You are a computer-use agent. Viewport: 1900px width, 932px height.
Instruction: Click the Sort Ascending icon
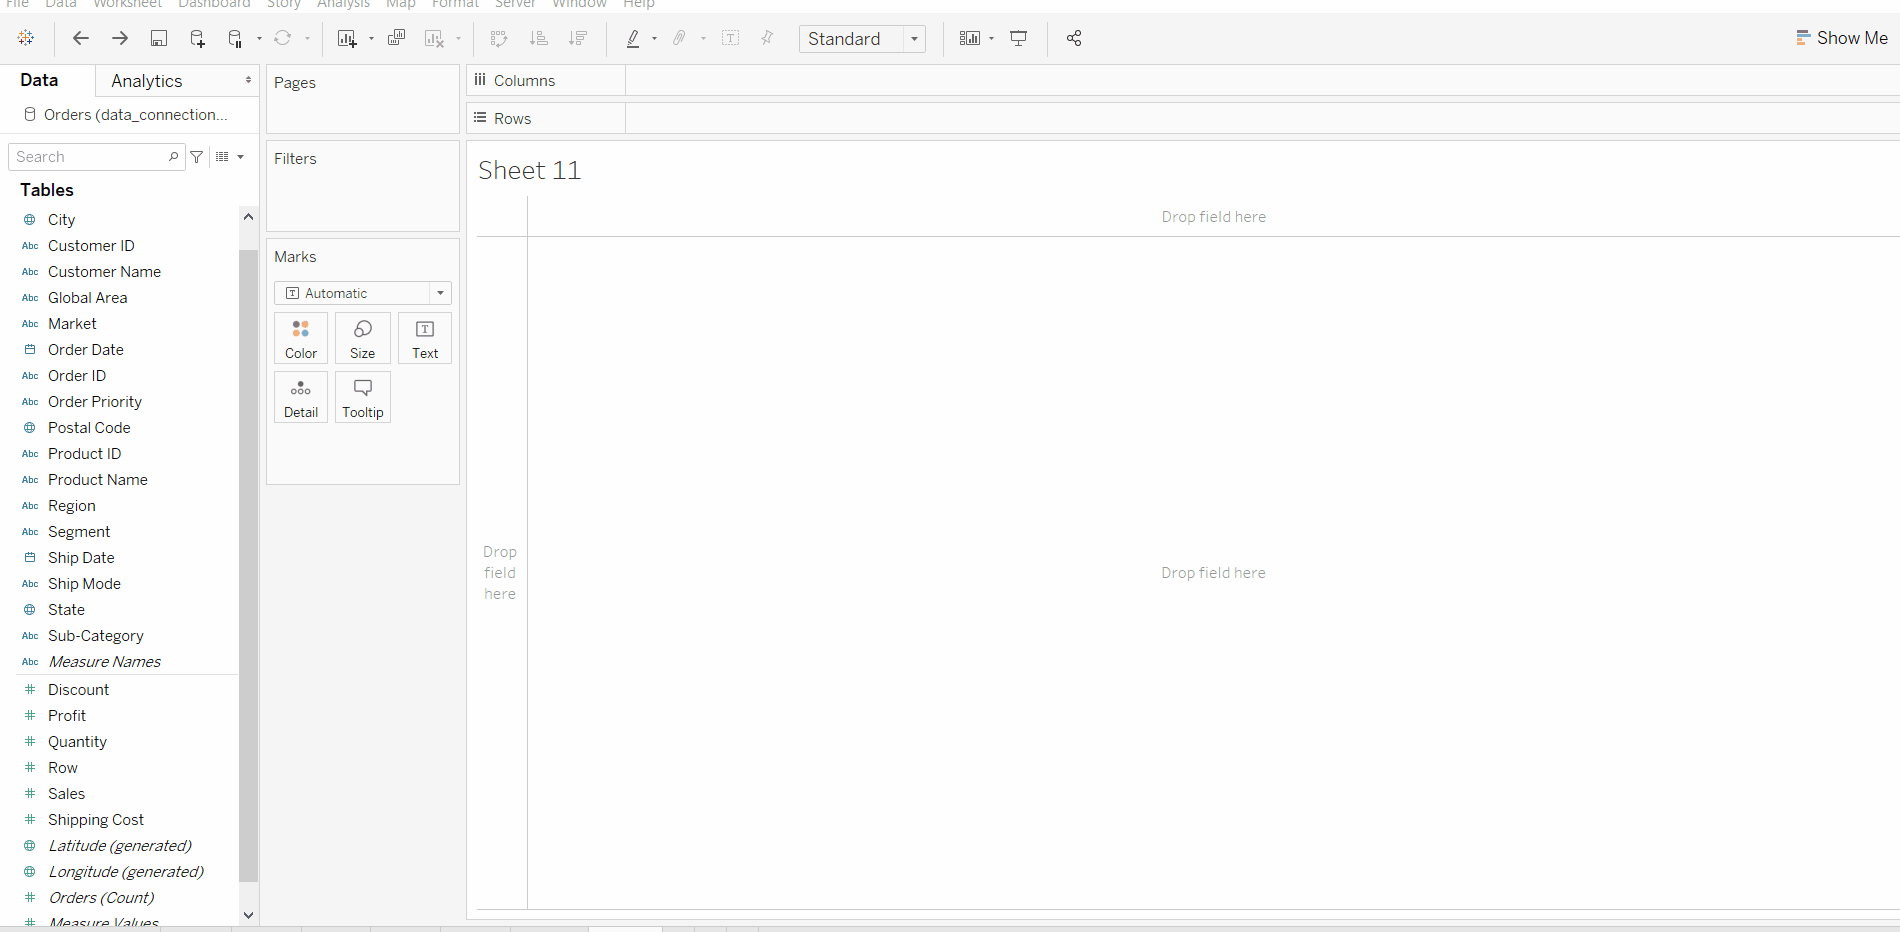540,38
